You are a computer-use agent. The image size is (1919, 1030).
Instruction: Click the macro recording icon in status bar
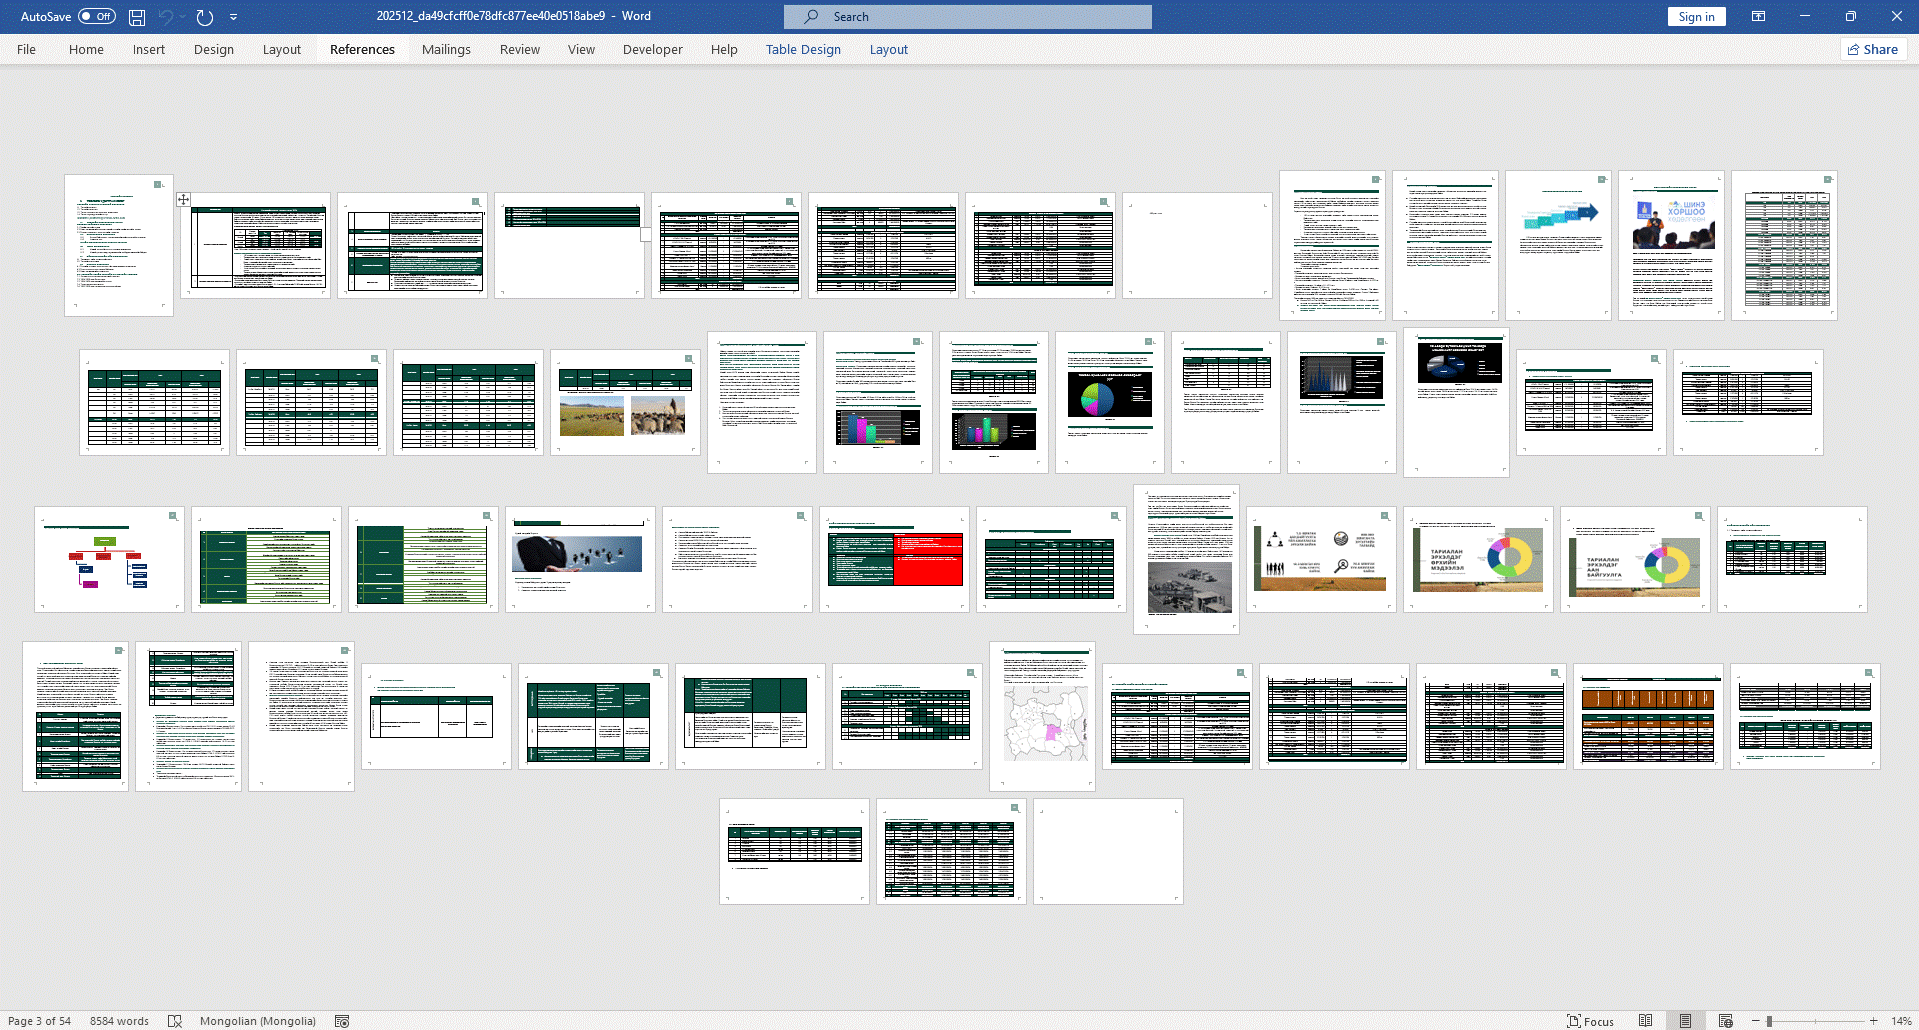pyautogui.click(x=342, y=1021)
